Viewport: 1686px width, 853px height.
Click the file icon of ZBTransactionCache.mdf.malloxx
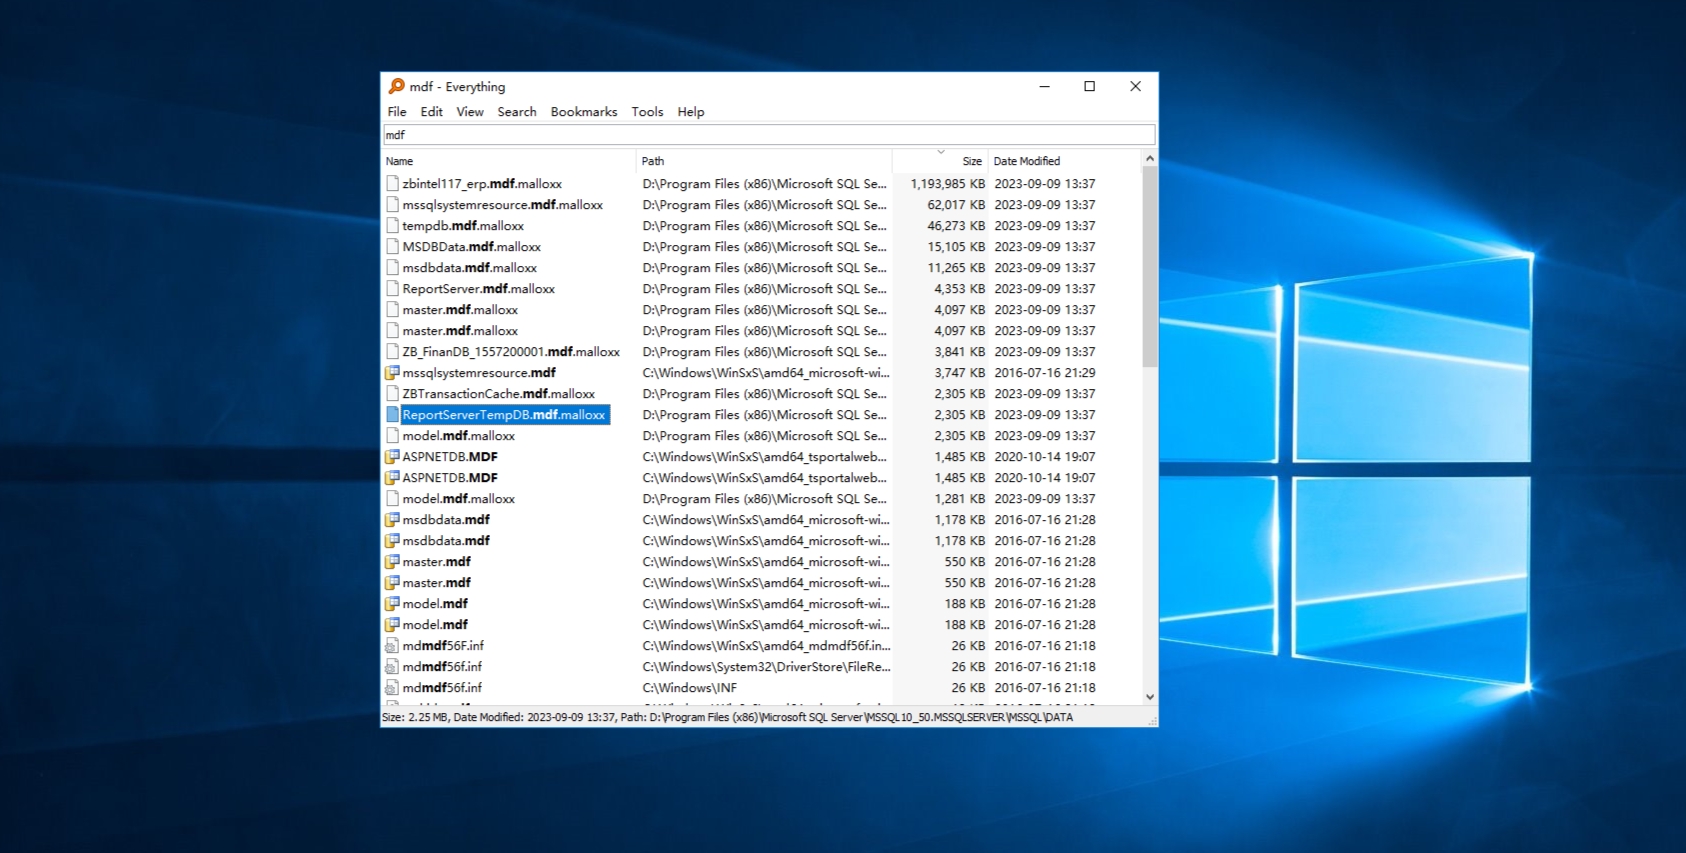393,394
